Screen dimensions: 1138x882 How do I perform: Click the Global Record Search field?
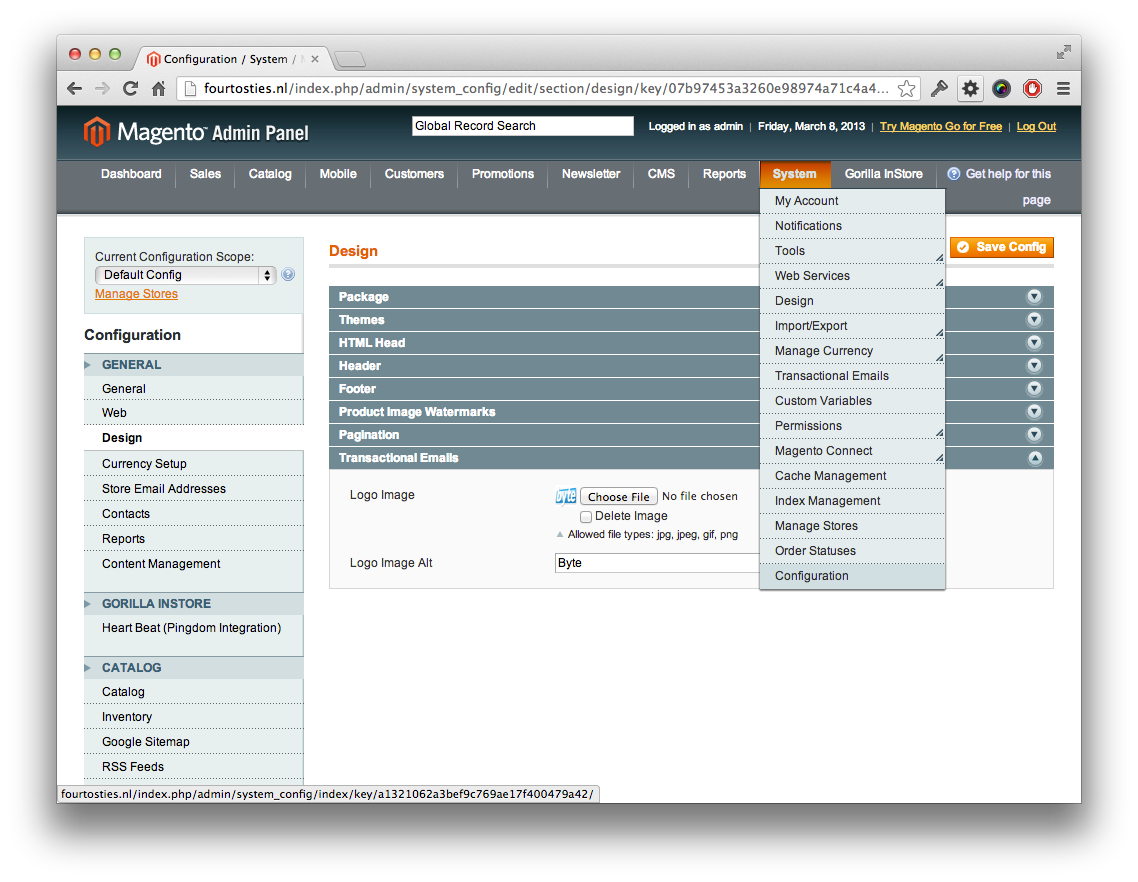tap(521, 125)
